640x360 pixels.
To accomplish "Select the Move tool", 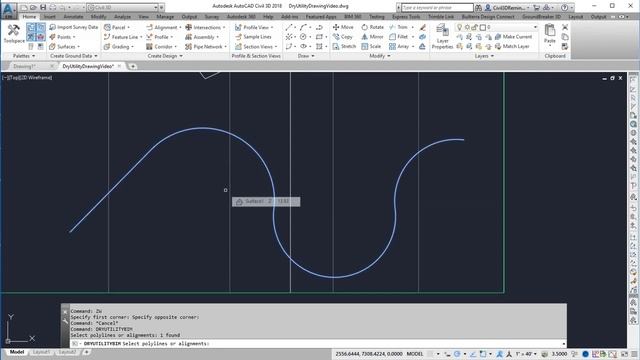I will 343,27.
